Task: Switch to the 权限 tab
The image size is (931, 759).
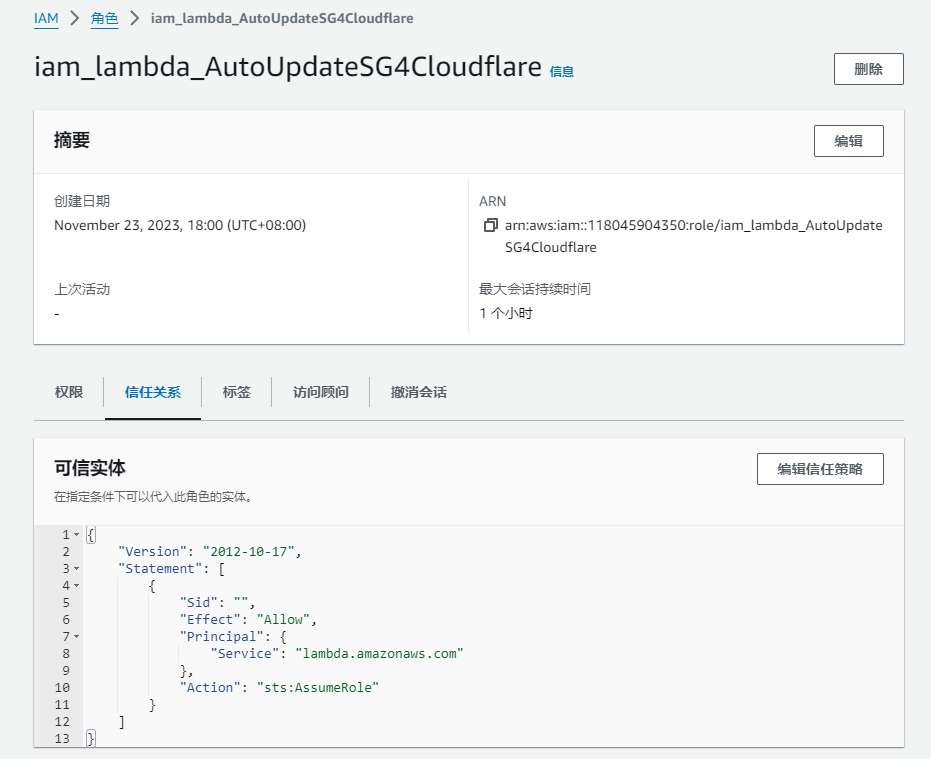Action: (x=69, y=392)
